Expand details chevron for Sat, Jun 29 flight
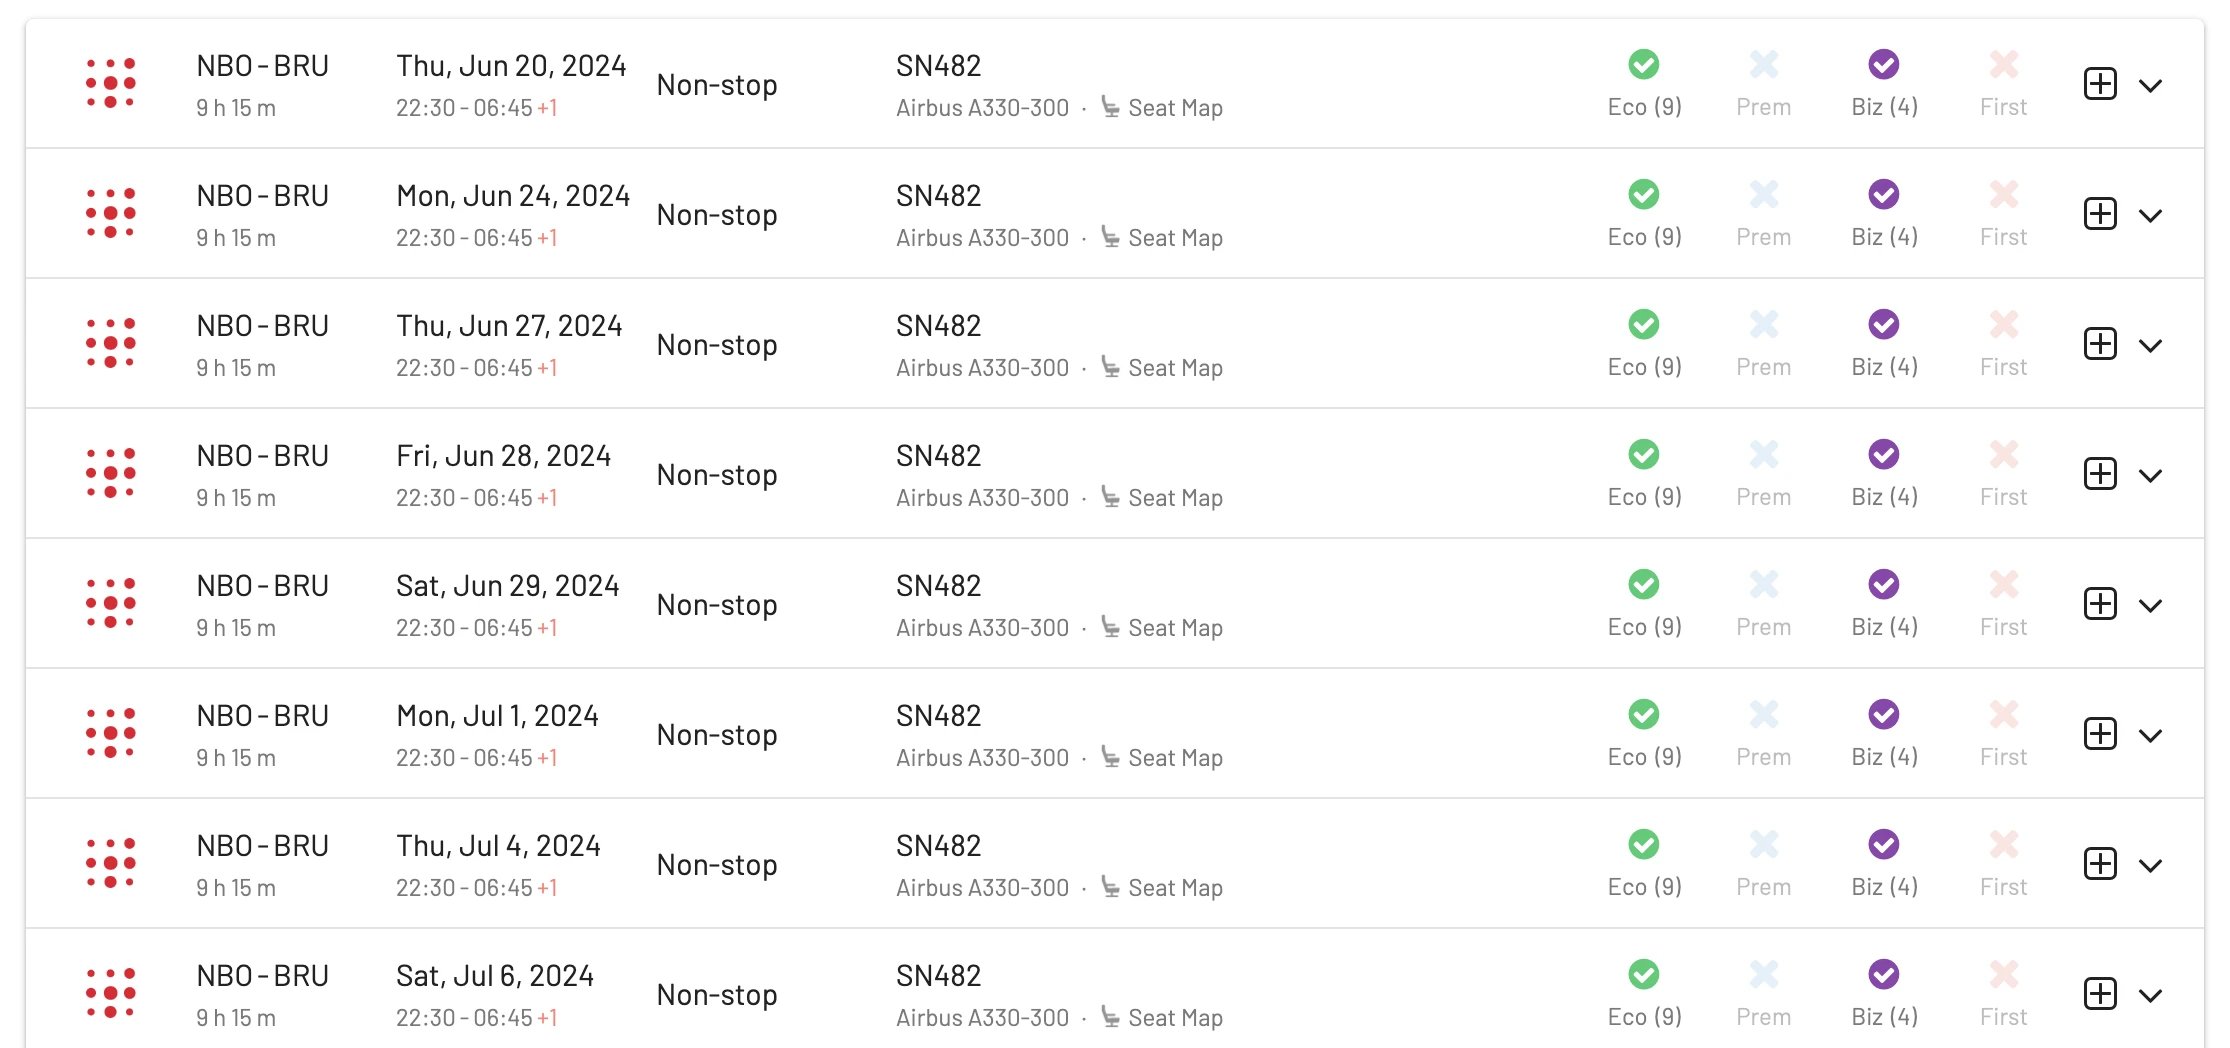The height and width of the screenshot is (1048, 2230). click(2151, 605)
